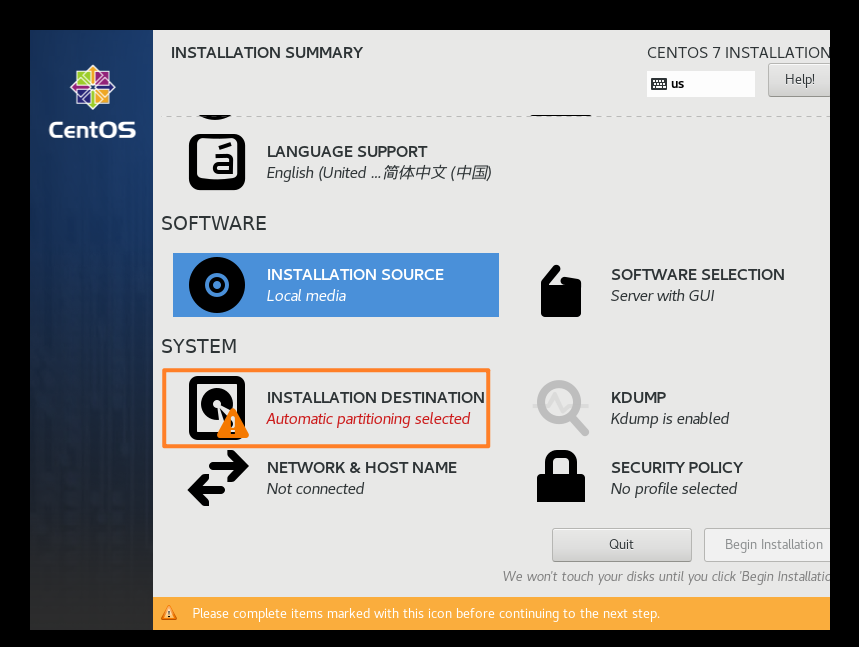Open Language Support icon

click(x=217, y=162)
